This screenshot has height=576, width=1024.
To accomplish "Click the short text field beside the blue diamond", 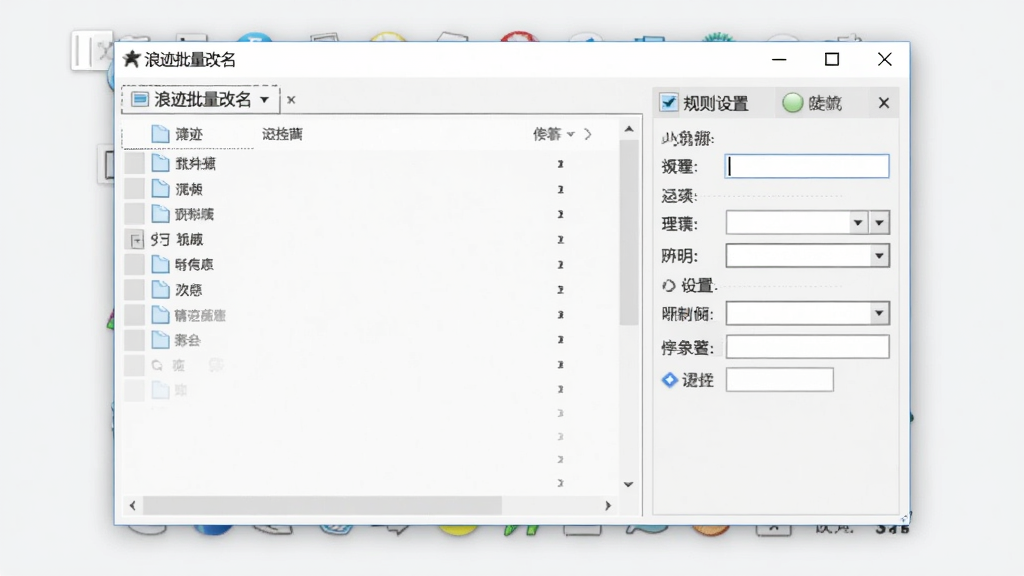I will click(x=780, y=380).
